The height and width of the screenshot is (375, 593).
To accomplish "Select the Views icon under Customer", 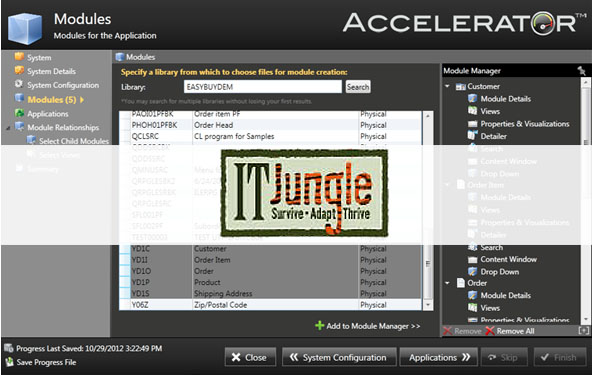I will pyautogui.click(x=472, y=111).
